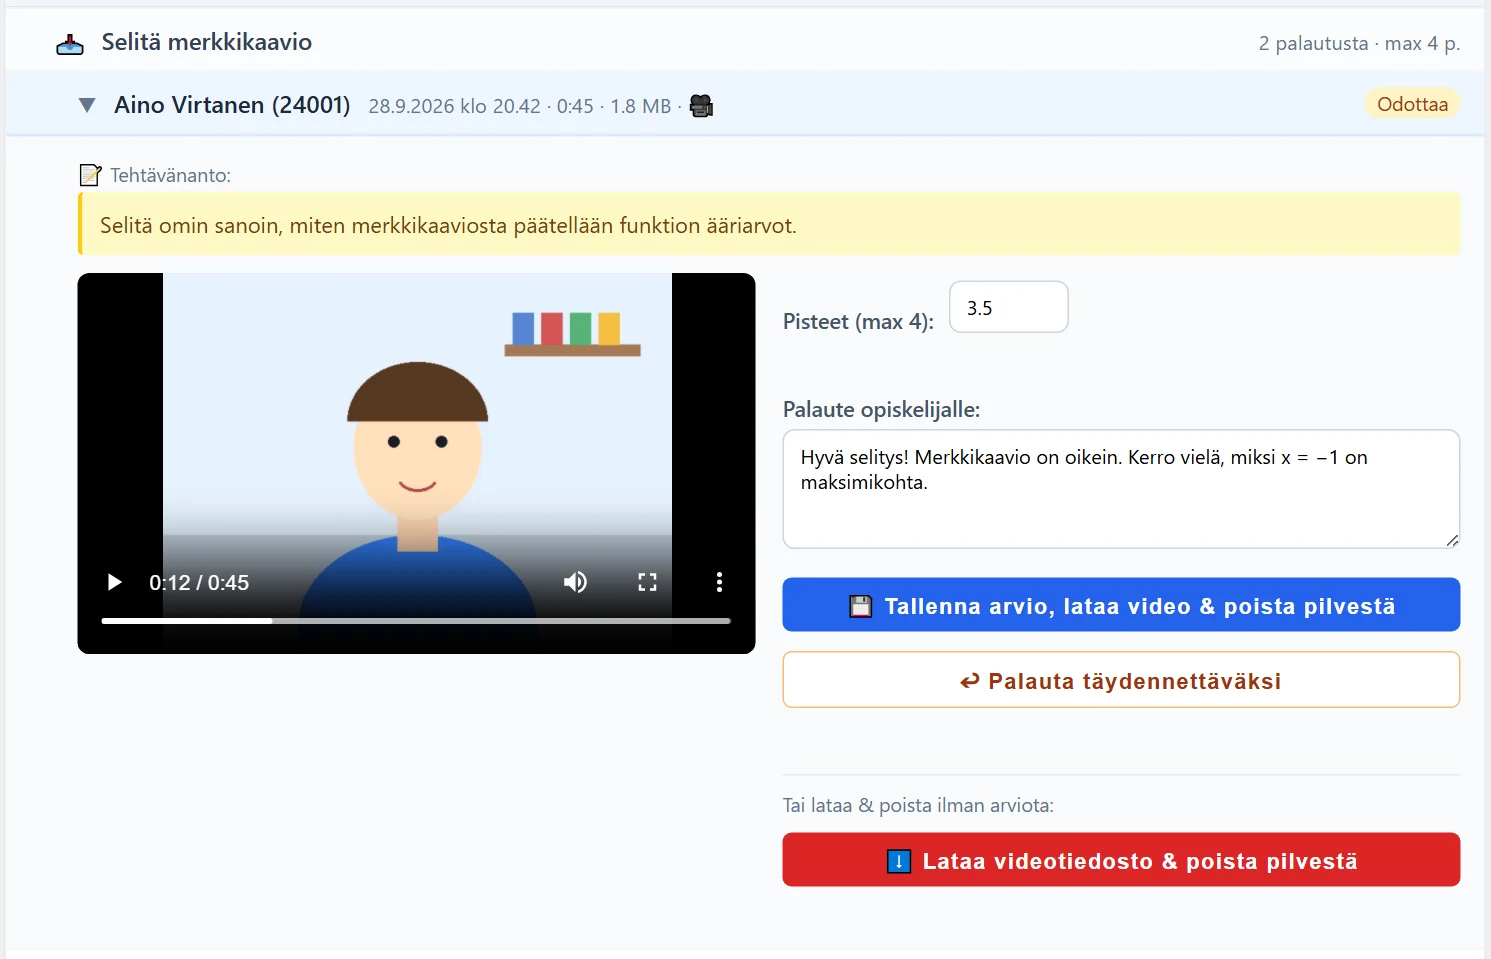Click the Odottaa status badge
This screenshot has height=959, width=1491.
pos(1412,104)
